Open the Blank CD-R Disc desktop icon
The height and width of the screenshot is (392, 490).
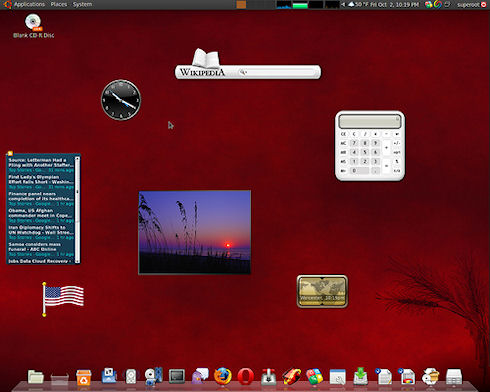click(33, 26)
